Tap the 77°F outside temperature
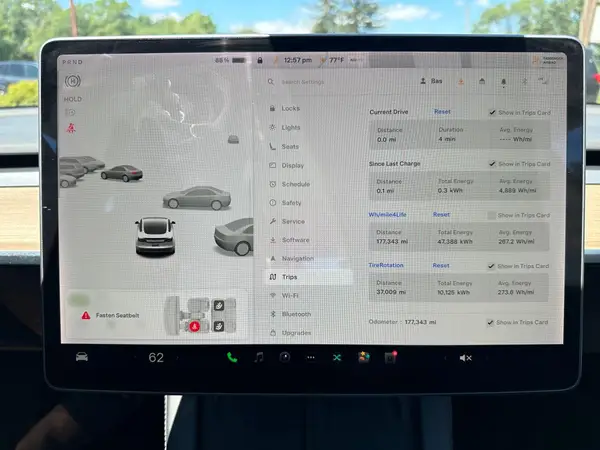 (x=337, y=60)
